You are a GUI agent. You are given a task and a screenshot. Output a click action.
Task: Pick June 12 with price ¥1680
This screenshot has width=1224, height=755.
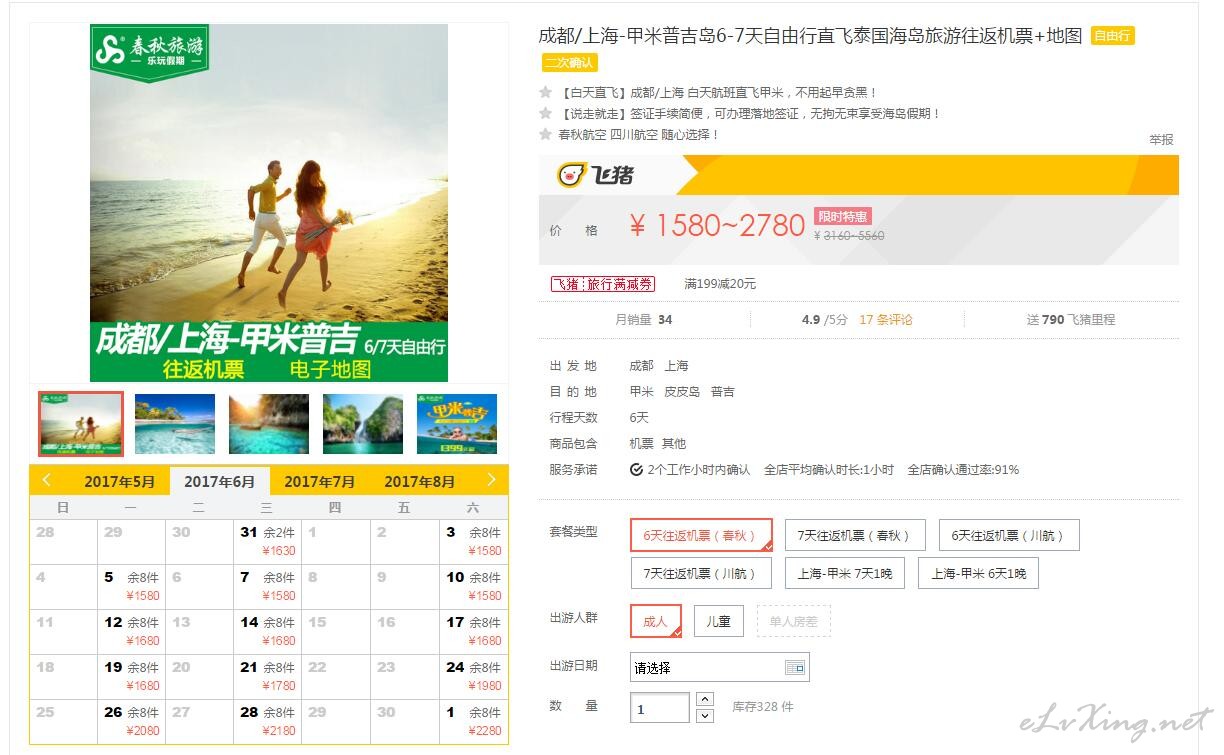click(x=131, y=632)
